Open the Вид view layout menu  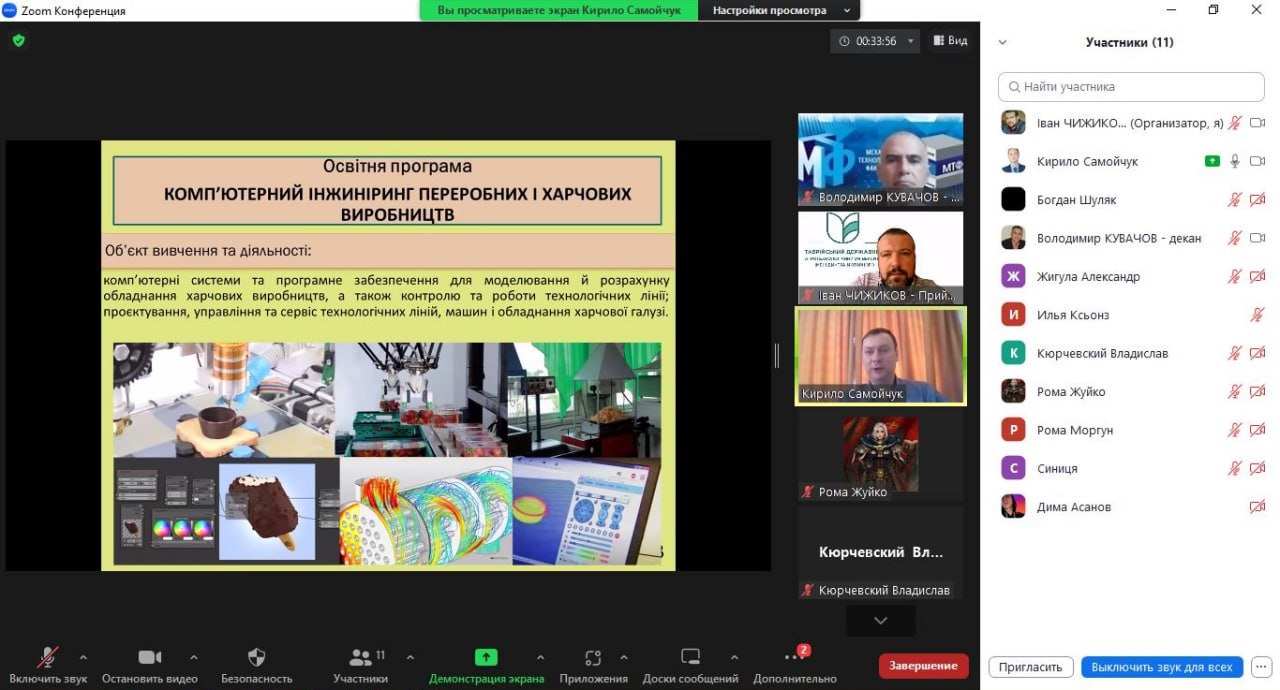[x=950, y=41]
